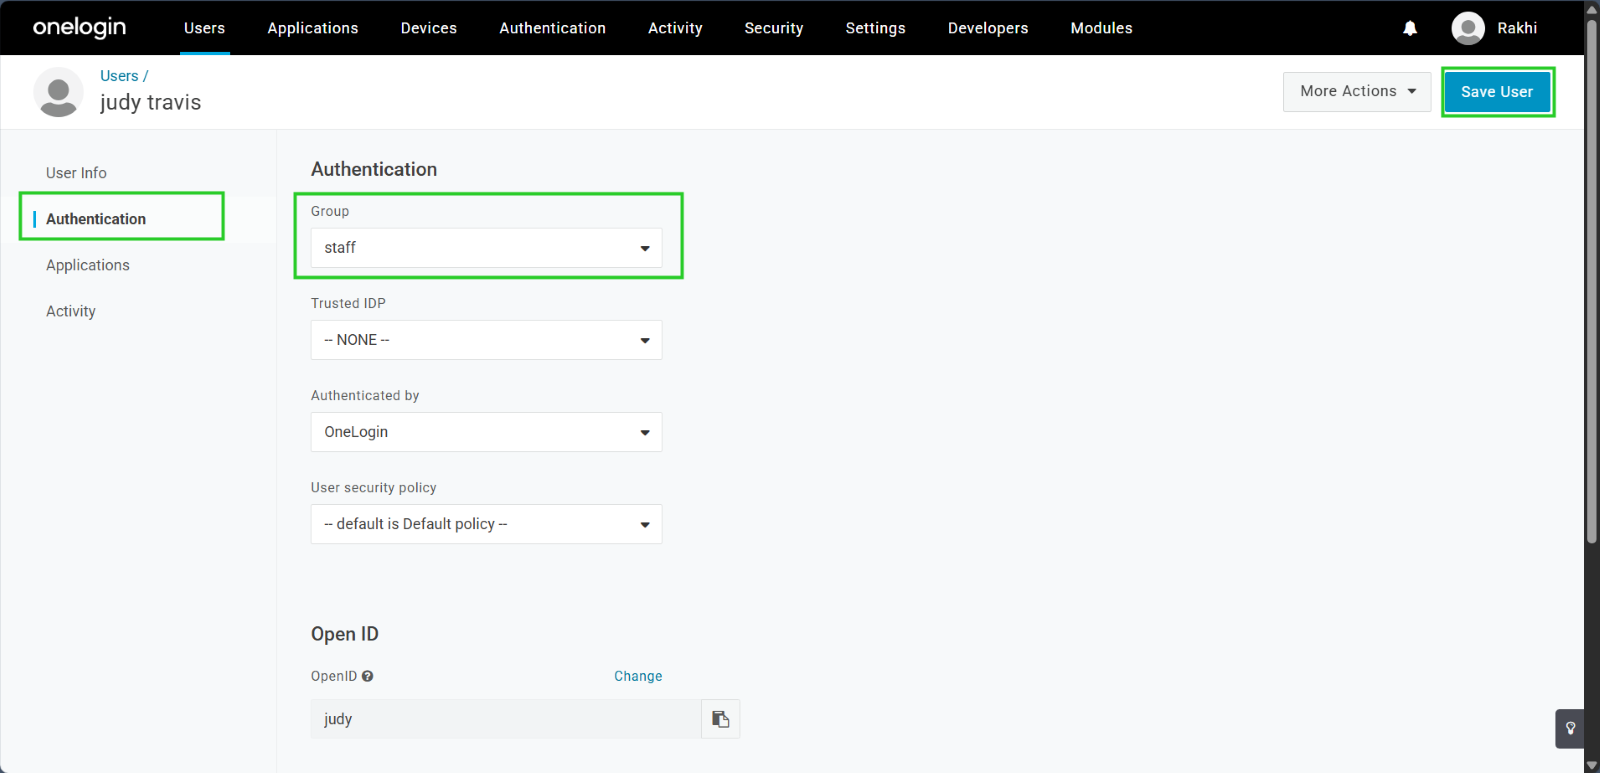This screenshot has height=773, width=1600.
Task: Open the Trusted IDP dropdown
Action: click(486, 340)
